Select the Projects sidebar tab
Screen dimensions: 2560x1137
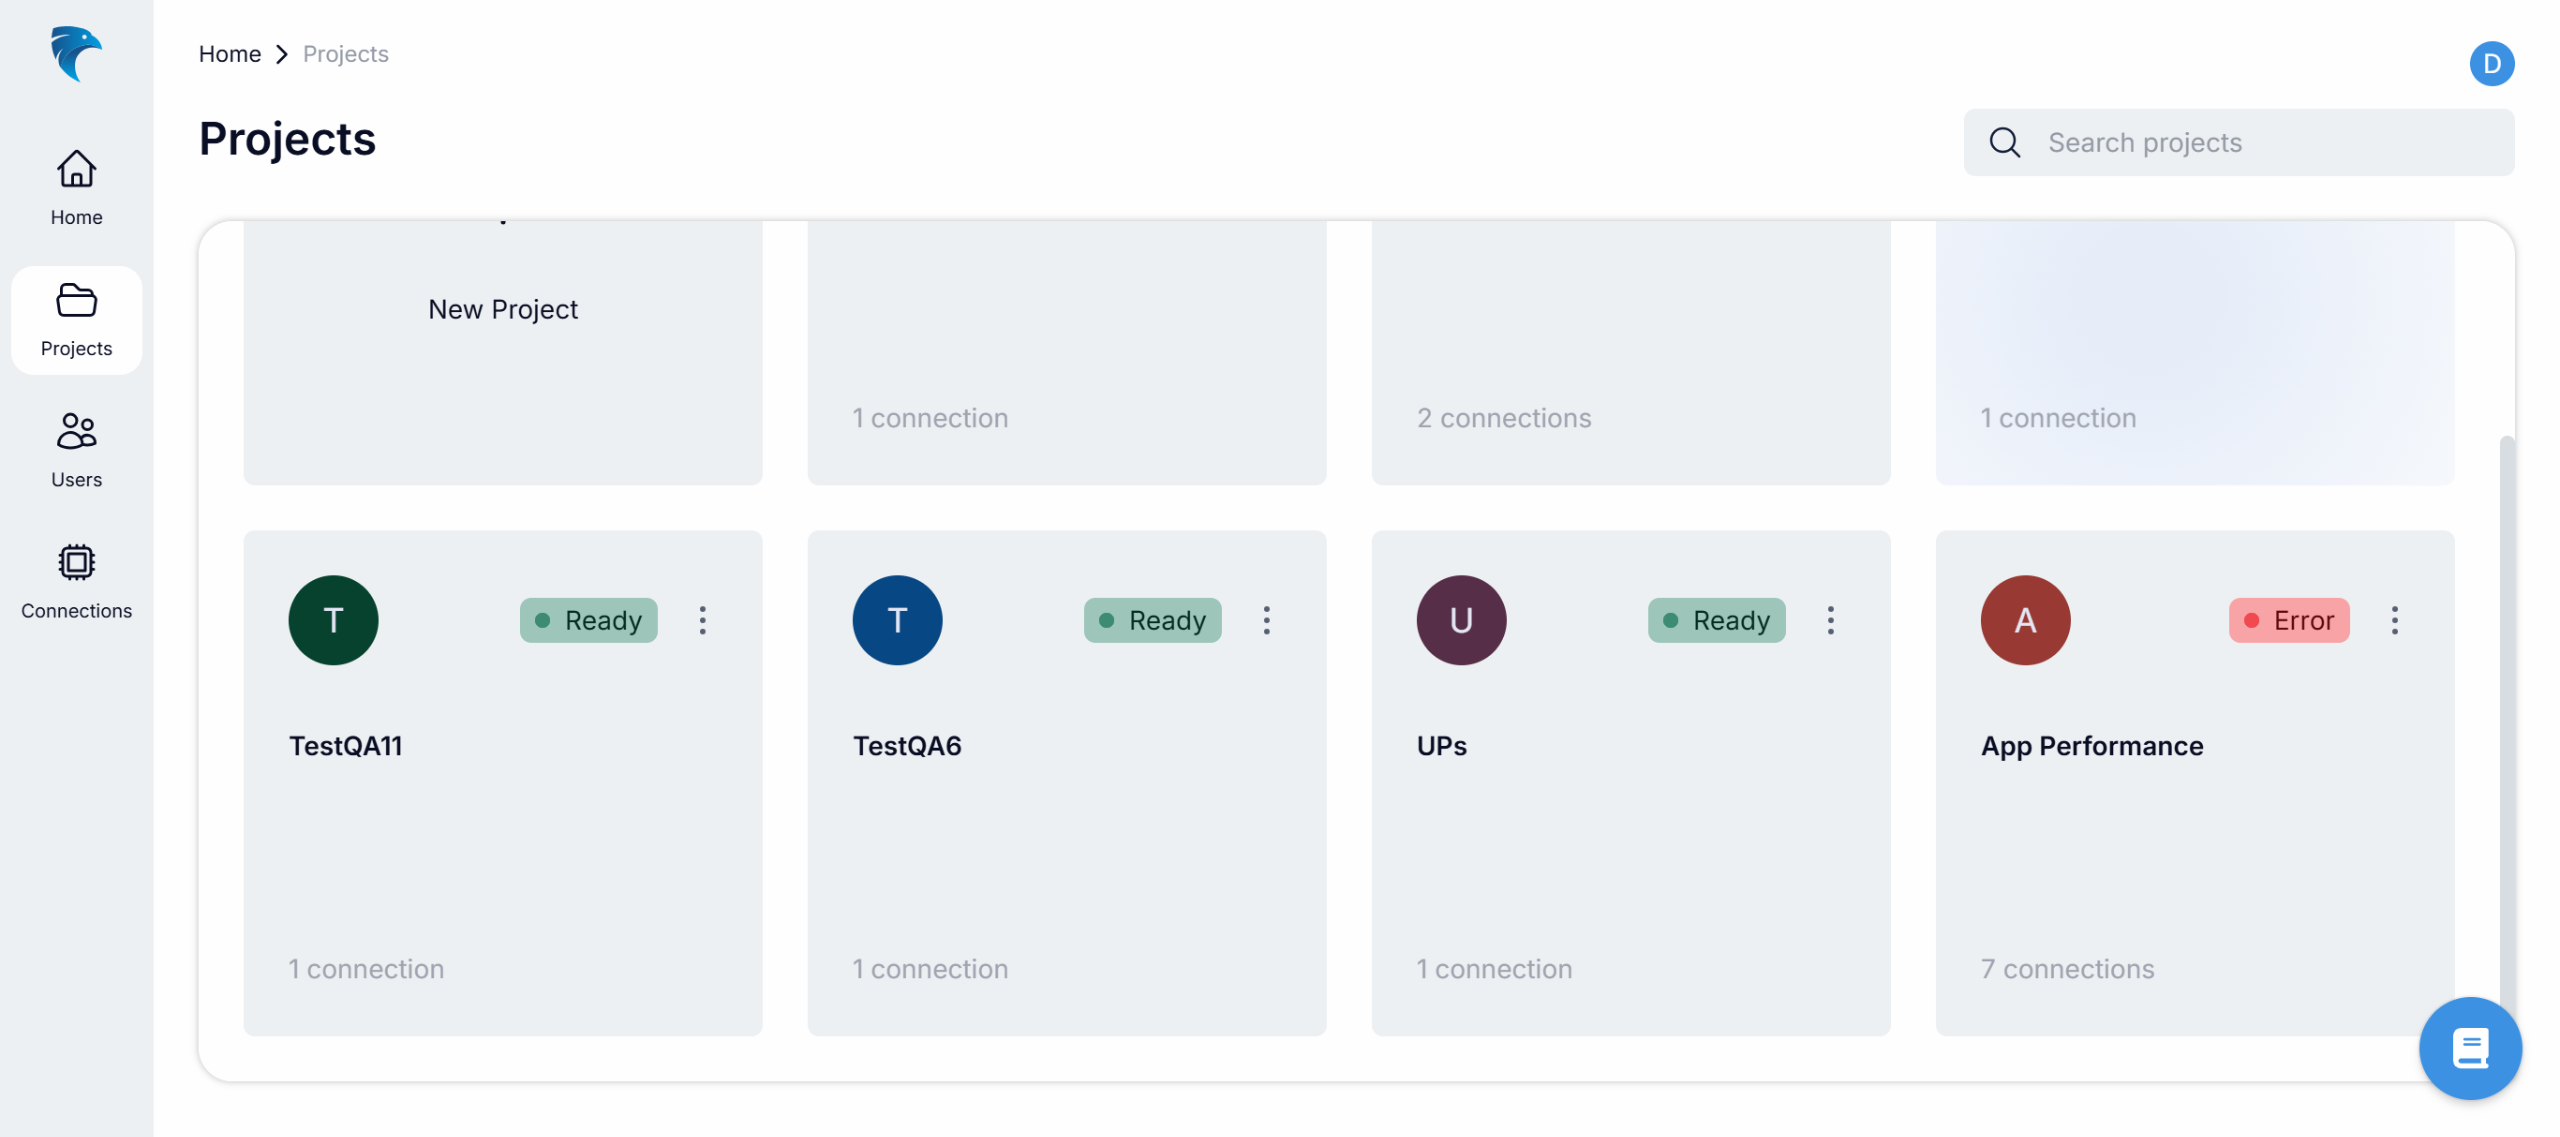(x=76, y=320)
